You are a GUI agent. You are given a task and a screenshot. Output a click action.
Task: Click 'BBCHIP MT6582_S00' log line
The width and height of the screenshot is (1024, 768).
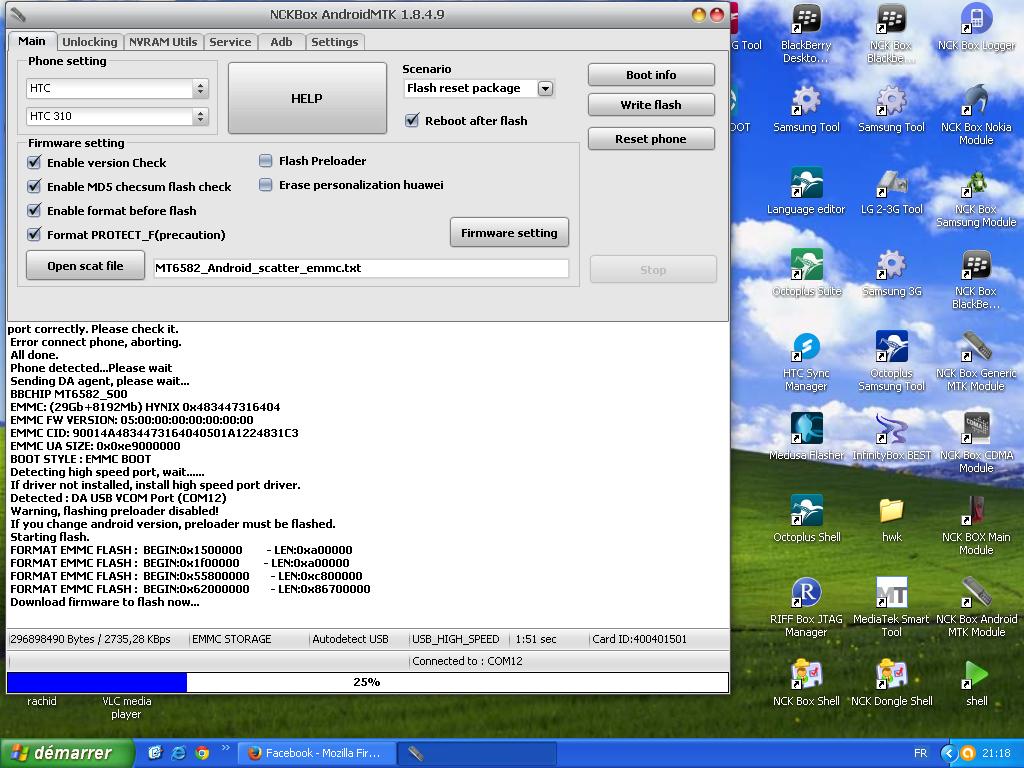(x=69, y=394)
